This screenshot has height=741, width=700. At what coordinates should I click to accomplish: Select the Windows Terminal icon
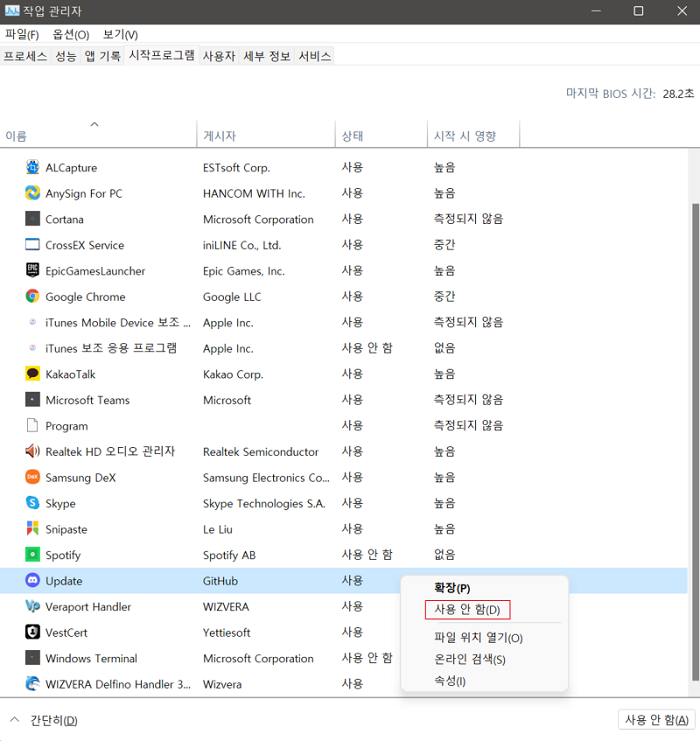pyautogui.click(x=32, y=658)
